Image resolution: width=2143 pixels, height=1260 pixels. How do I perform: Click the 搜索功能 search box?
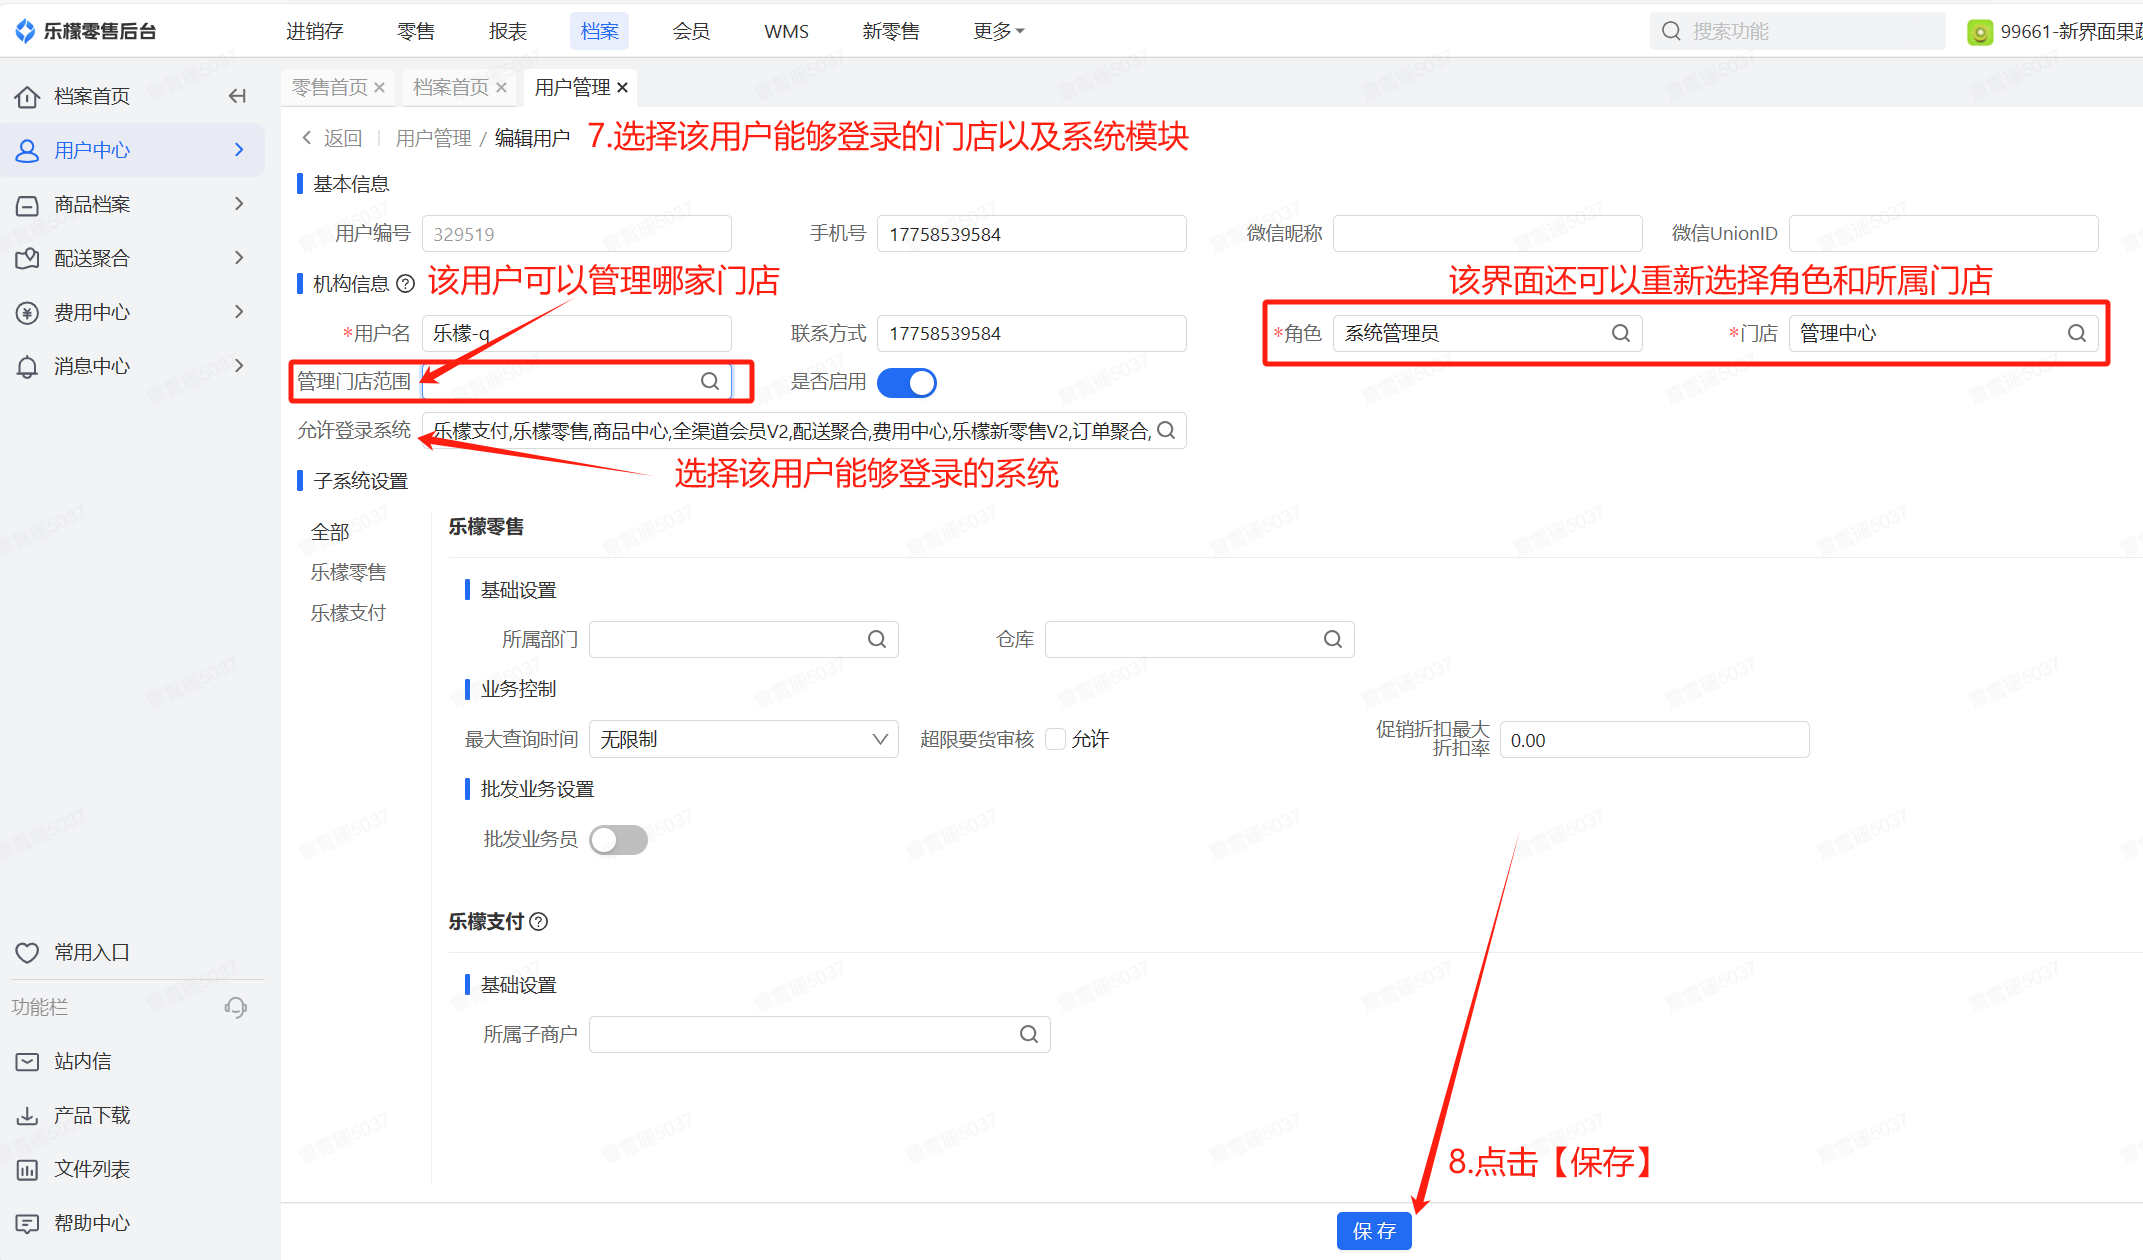click(1797, 31)
